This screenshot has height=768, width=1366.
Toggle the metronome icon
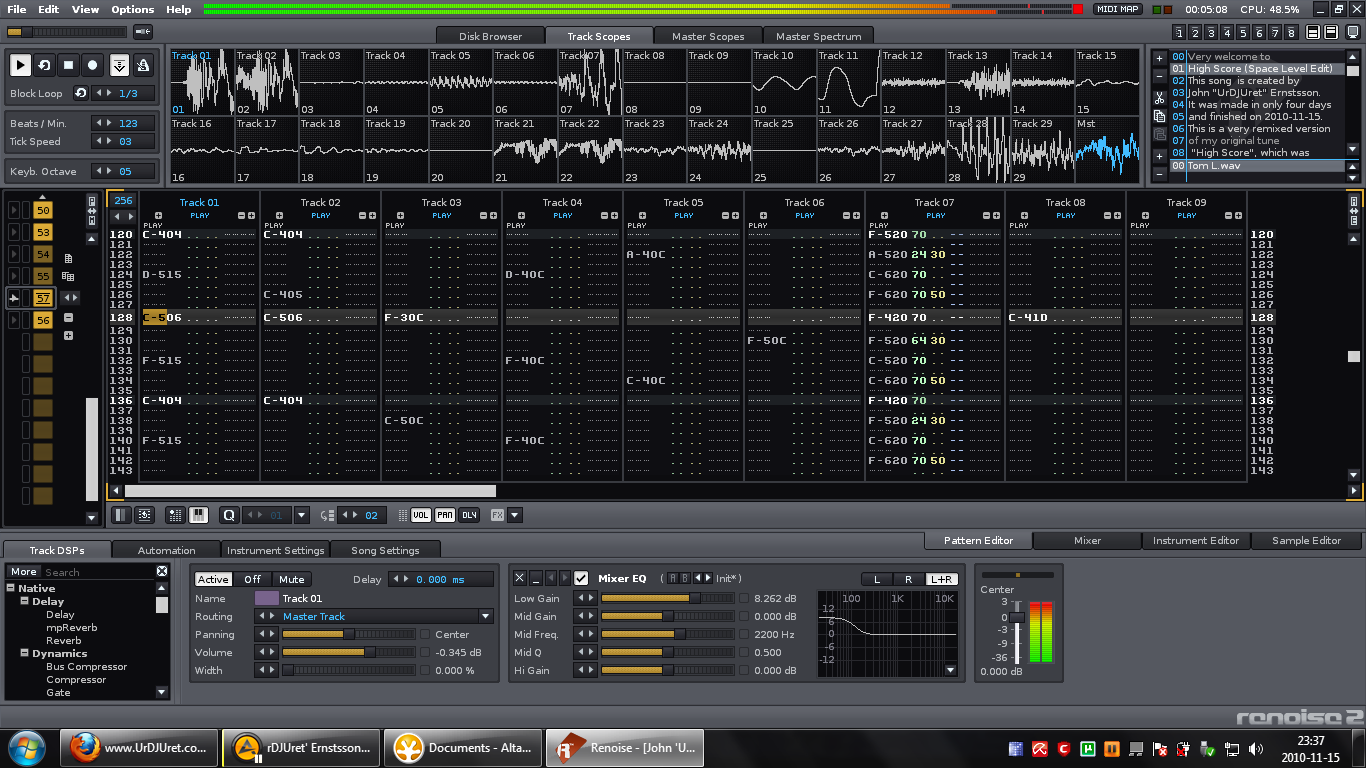pos(143,65)
